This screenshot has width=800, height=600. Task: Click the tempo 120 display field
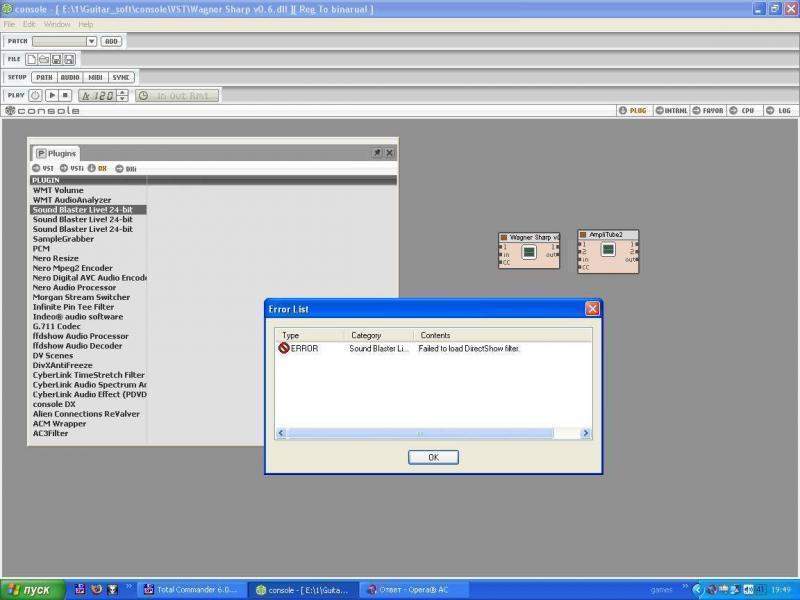(x=97, y=95)
